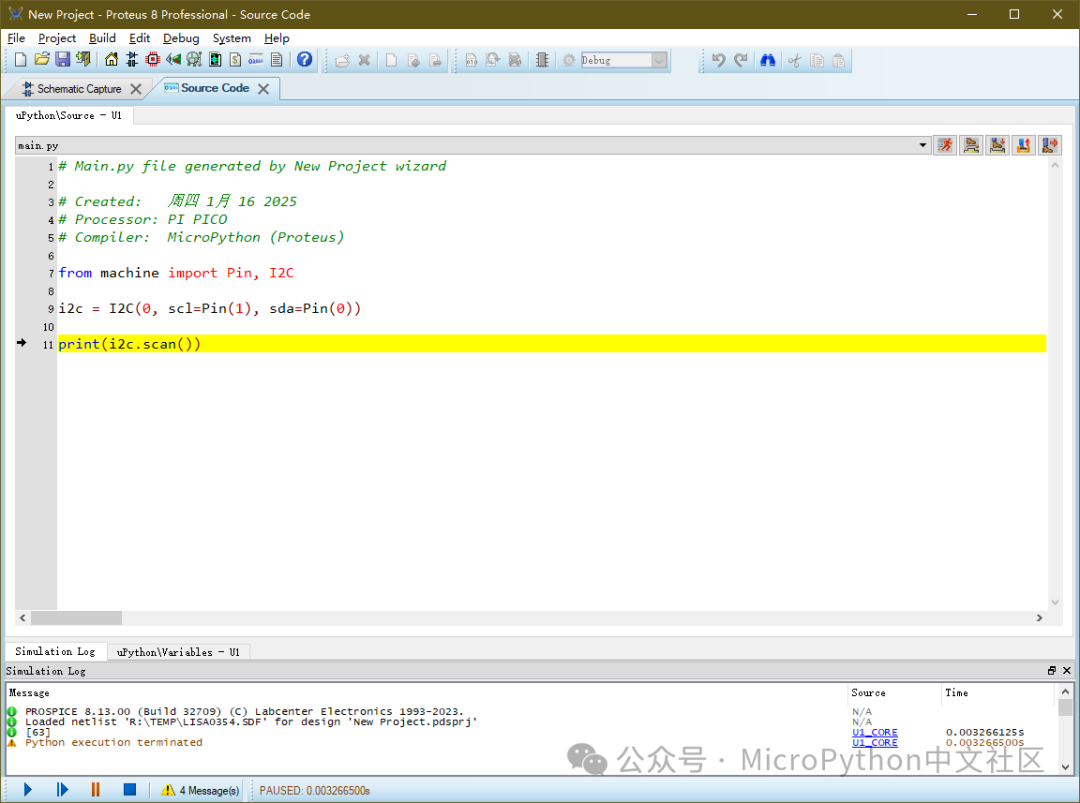Screen dimensions: 1080x803
Task: Switch to uPython\Variables - U1 tab
Action: tap(178, 652)
